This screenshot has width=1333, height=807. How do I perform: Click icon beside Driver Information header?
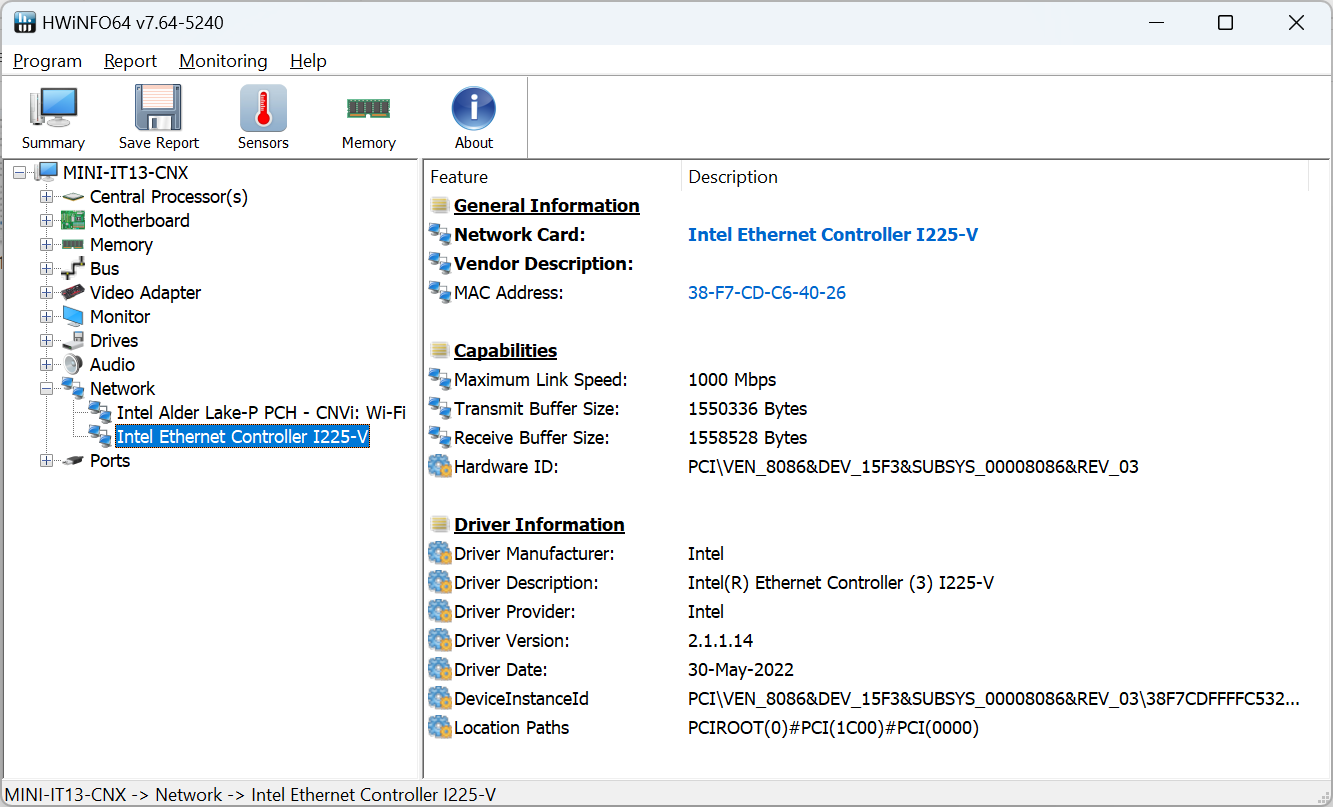(x=439, y=524)
